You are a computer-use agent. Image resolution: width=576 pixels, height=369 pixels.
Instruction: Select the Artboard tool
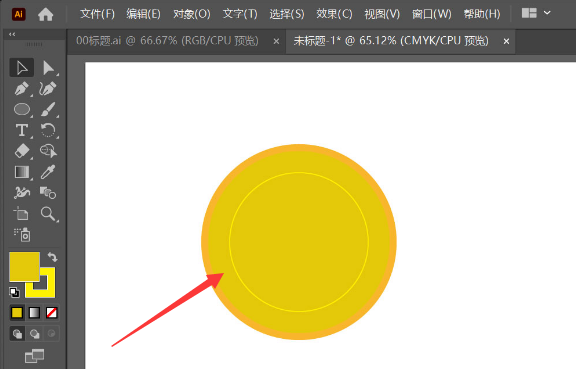22,214
